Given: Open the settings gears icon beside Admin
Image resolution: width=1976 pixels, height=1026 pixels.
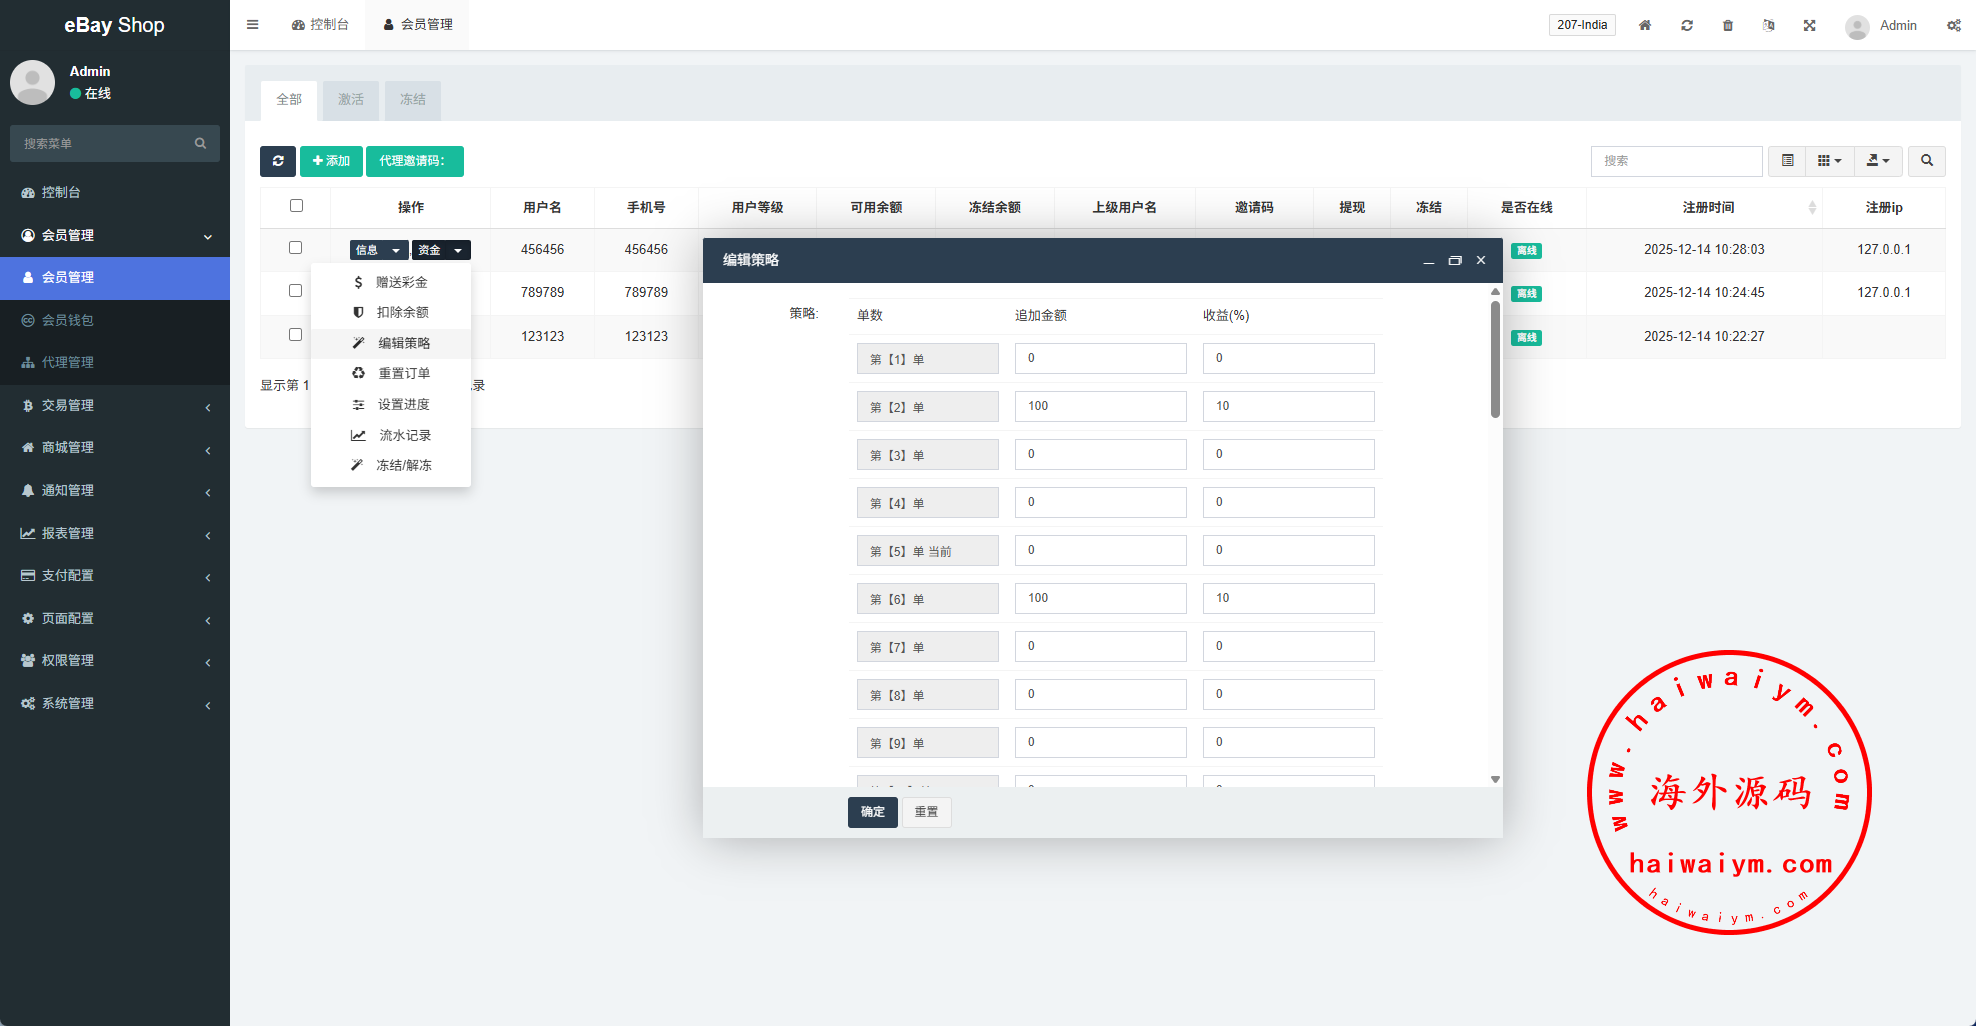Looking at the screenshot, I should click(x=1953, y=25).
